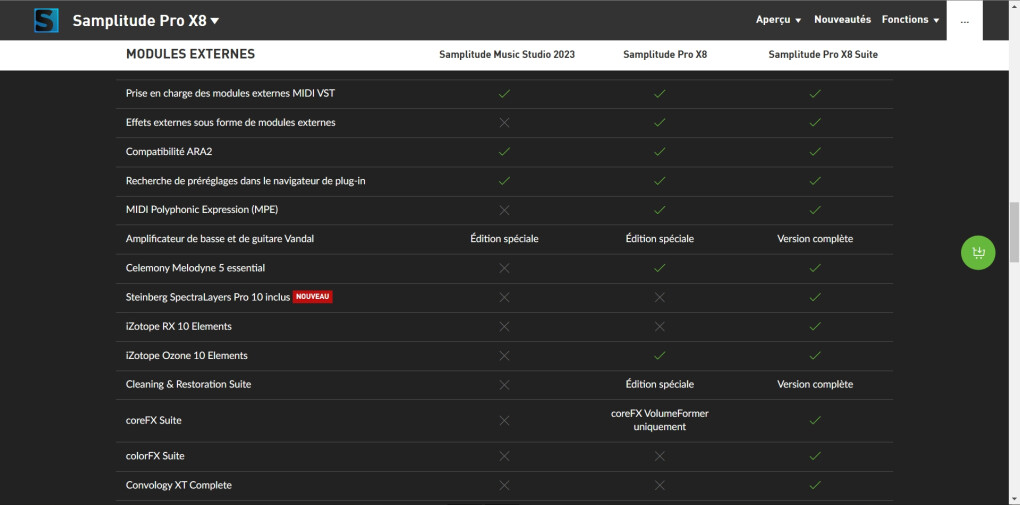Click the NOUVEAU badge beside SpectraLayers Pro

click(312, 297)
